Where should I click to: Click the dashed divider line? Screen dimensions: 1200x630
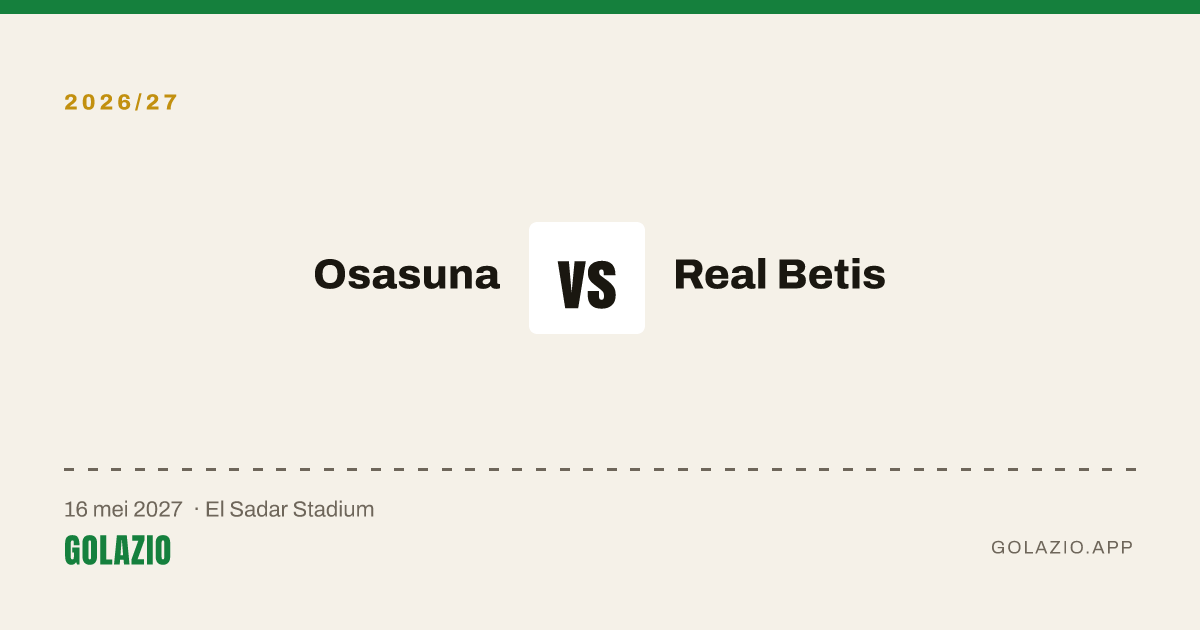(600, 469)
